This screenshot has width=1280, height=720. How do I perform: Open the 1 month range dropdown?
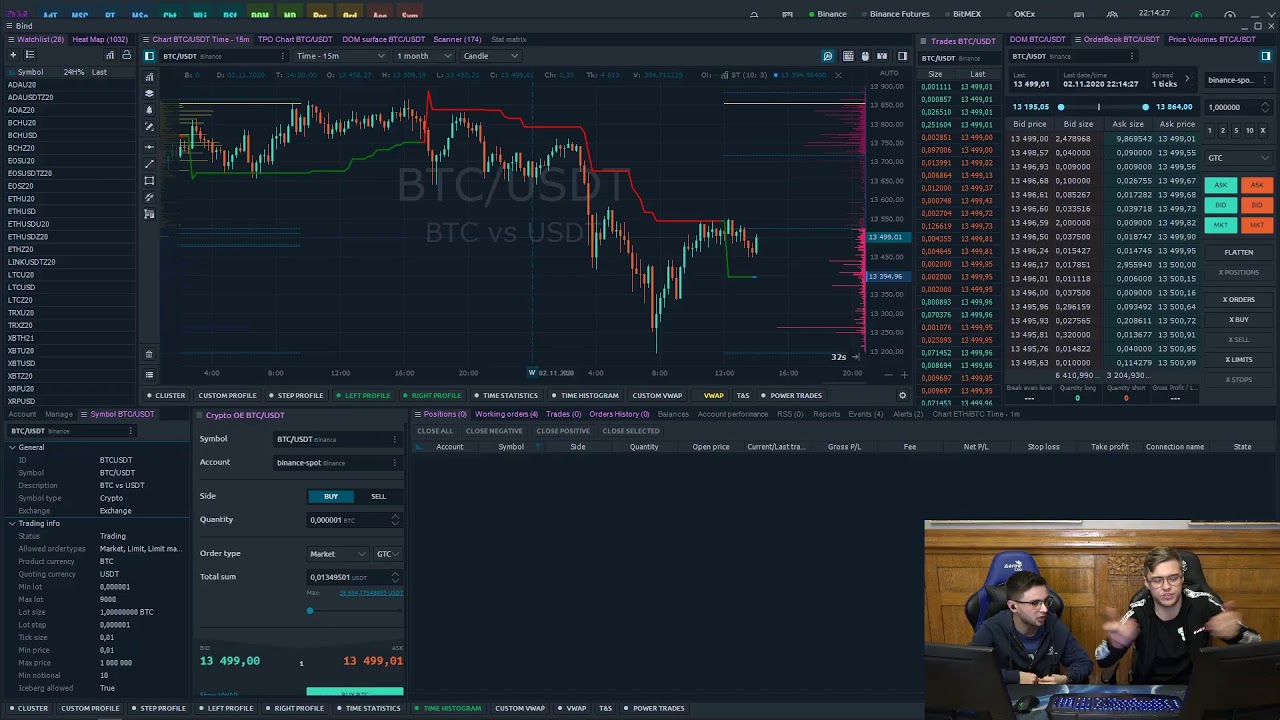423,56
